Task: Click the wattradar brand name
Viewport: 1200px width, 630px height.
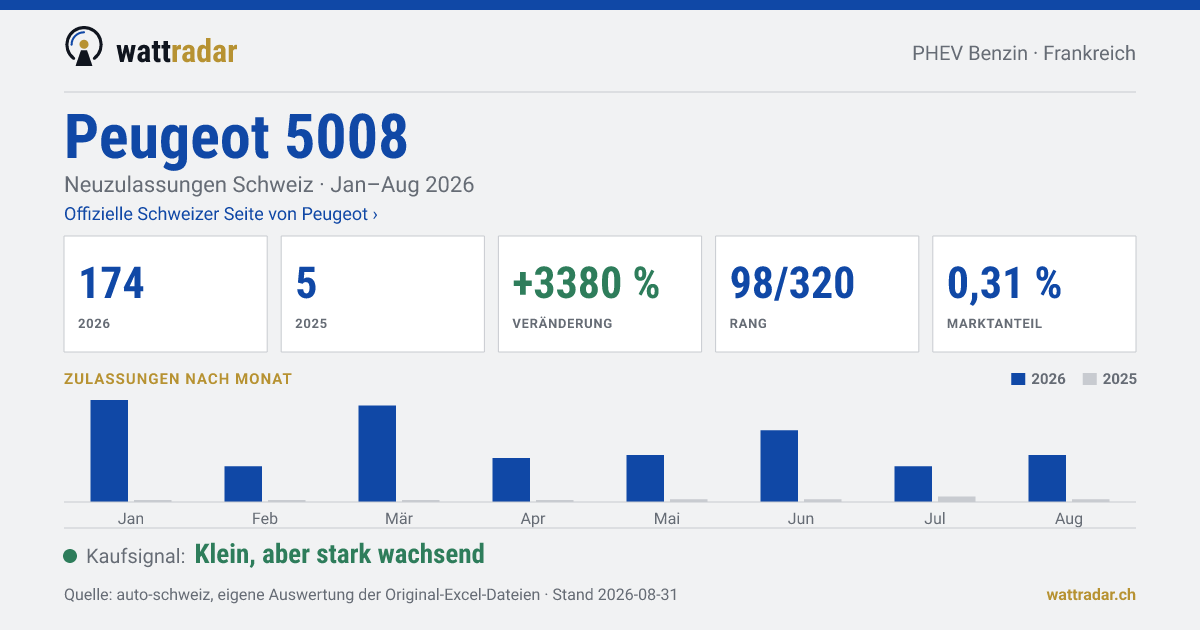Action: point(177,51)
